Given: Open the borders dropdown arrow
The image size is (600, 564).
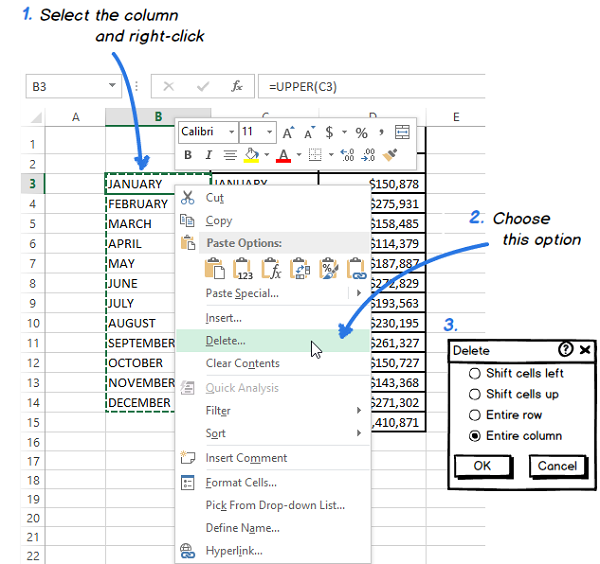Looking at the screenshot, I should click(331, 155).
